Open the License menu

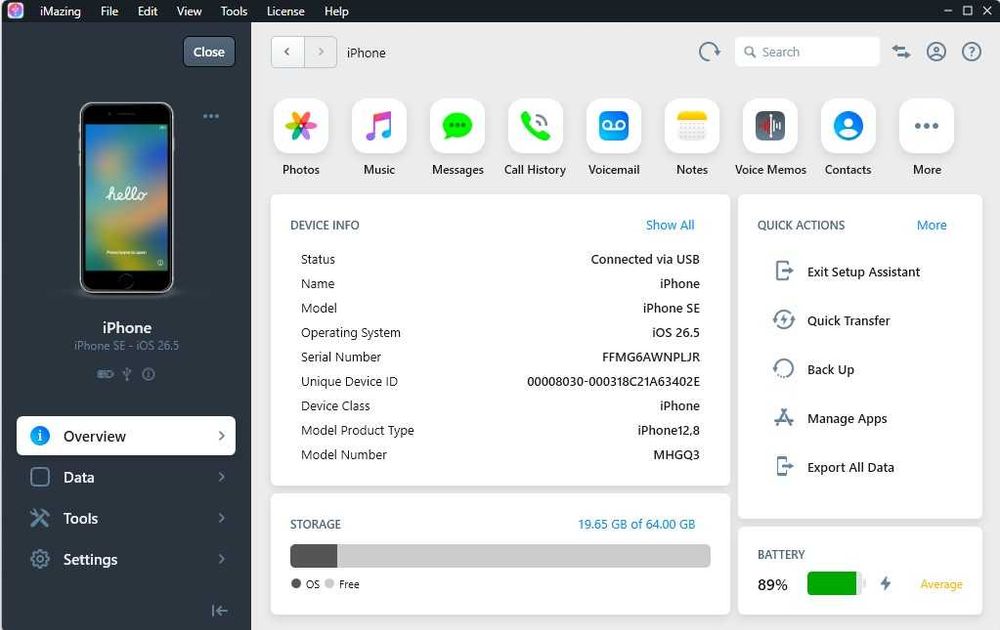click(x=285, y=11)
